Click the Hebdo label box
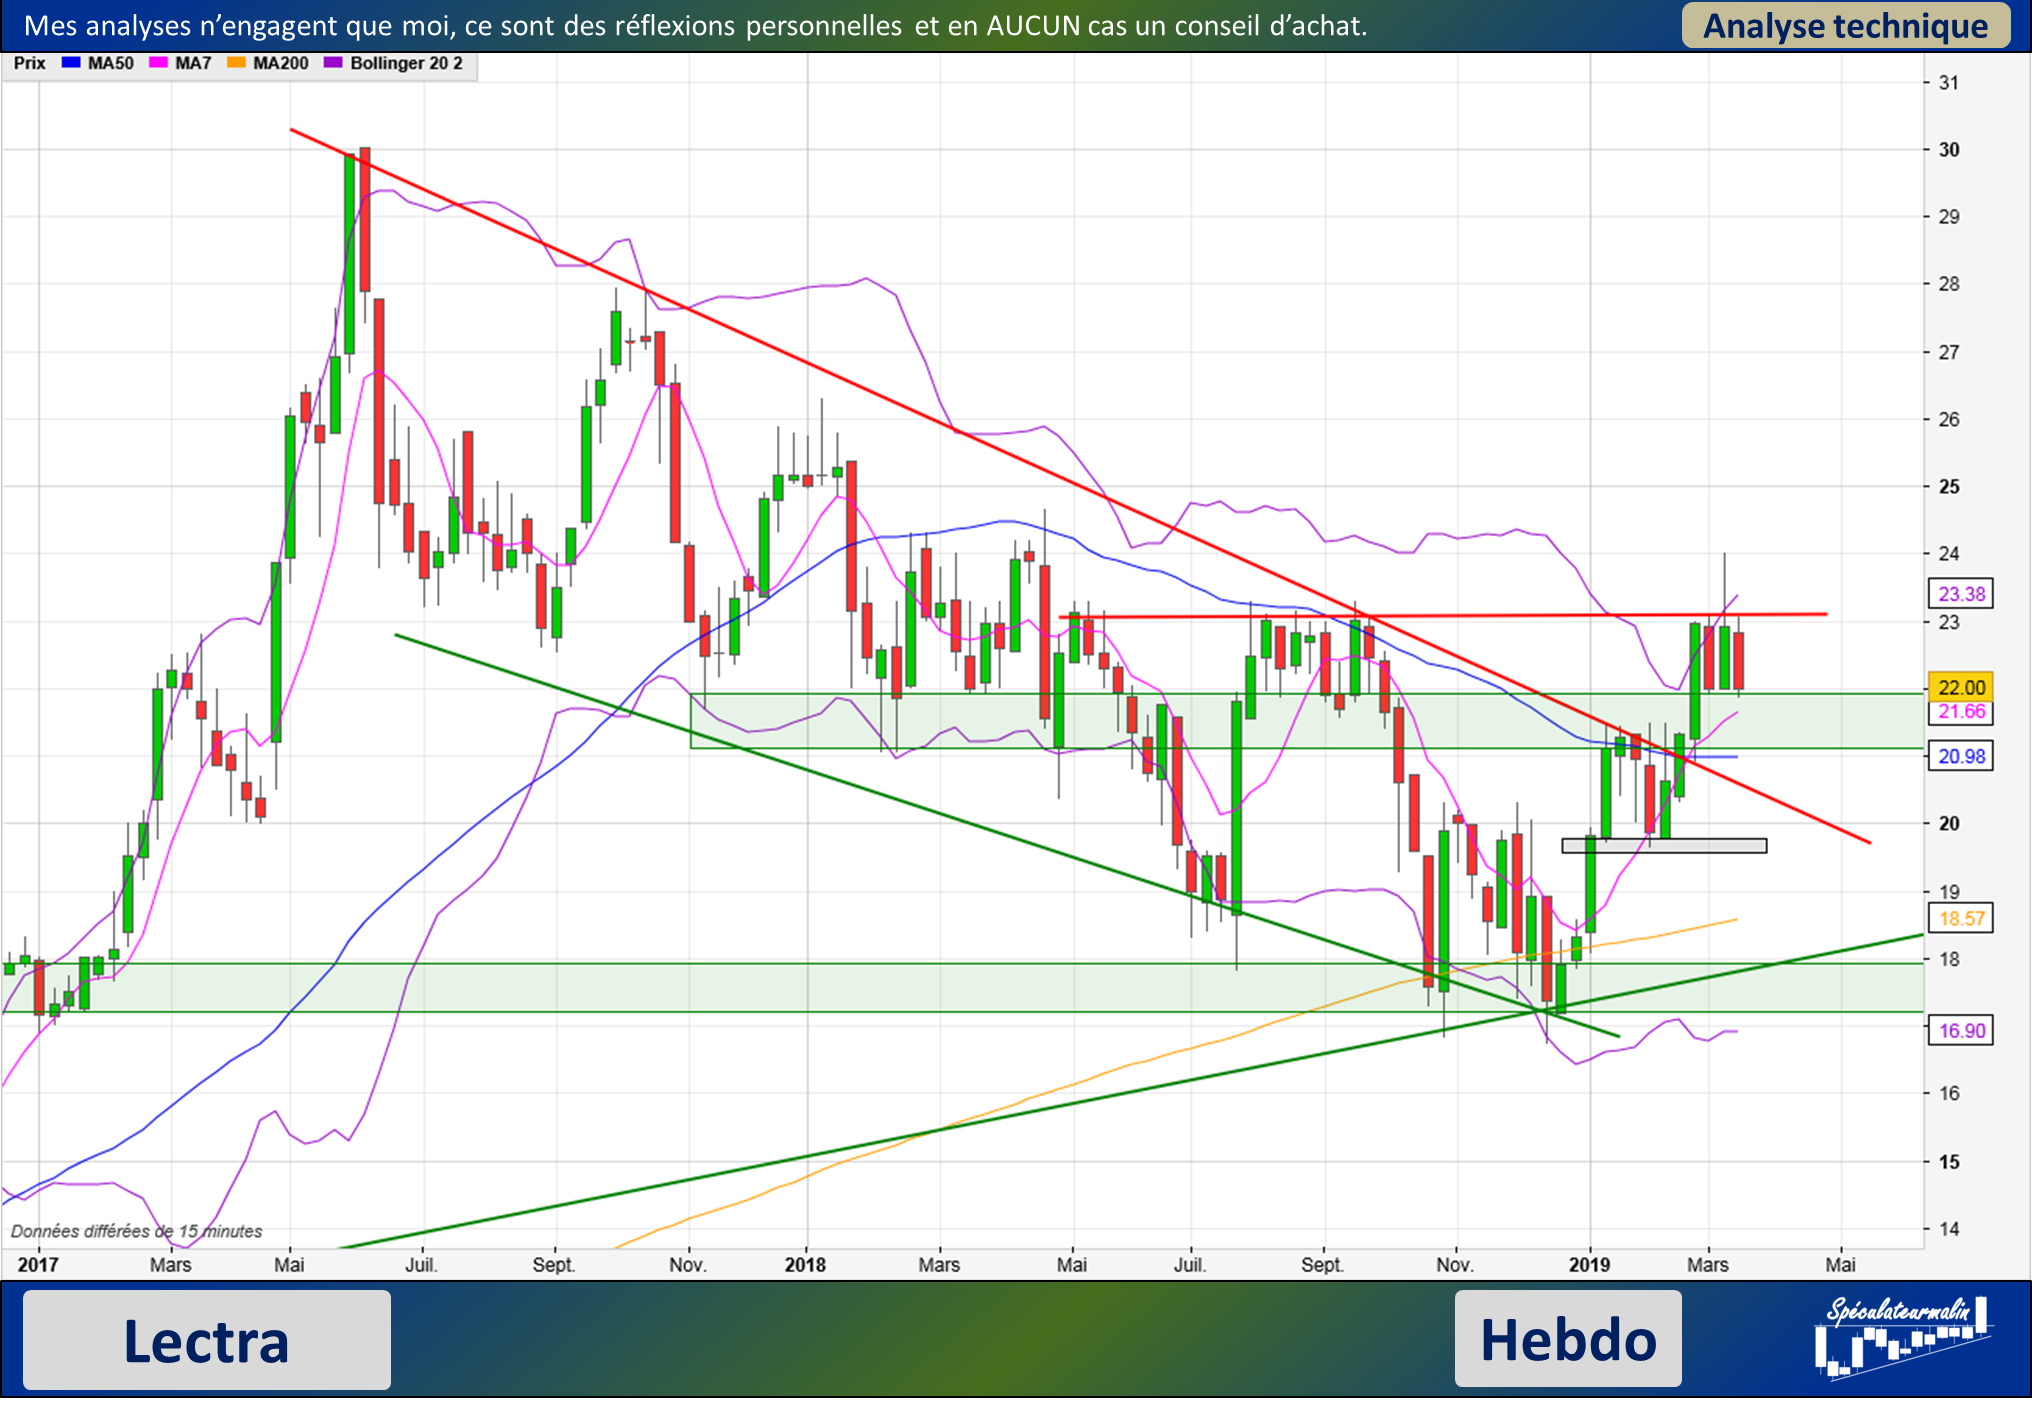2032x1410 pixels. pos(1568,1339)
